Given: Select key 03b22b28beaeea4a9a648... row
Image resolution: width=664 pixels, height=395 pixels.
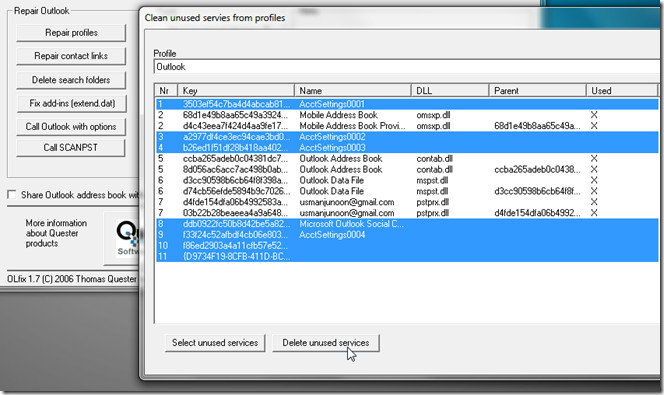Looking at the screenshot, I should coord(407,213).
